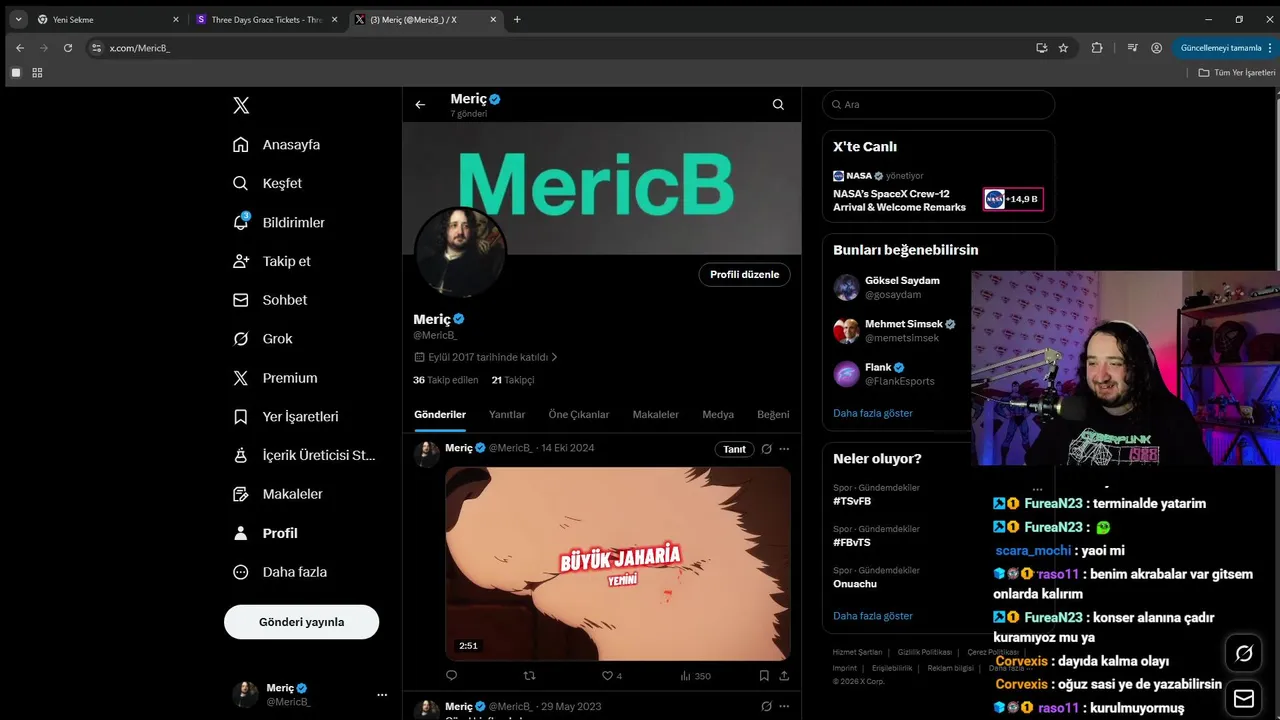The image size is (1280, 720).
Task: Bookmark the video post
Action: pos(764,676)
